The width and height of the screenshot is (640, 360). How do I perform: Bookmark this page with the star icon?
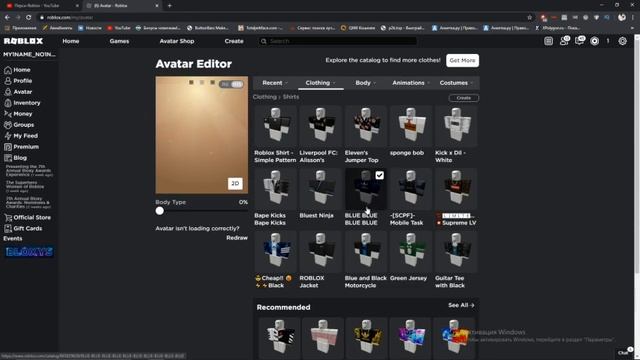pyautogui.click(x=530, y=17)
